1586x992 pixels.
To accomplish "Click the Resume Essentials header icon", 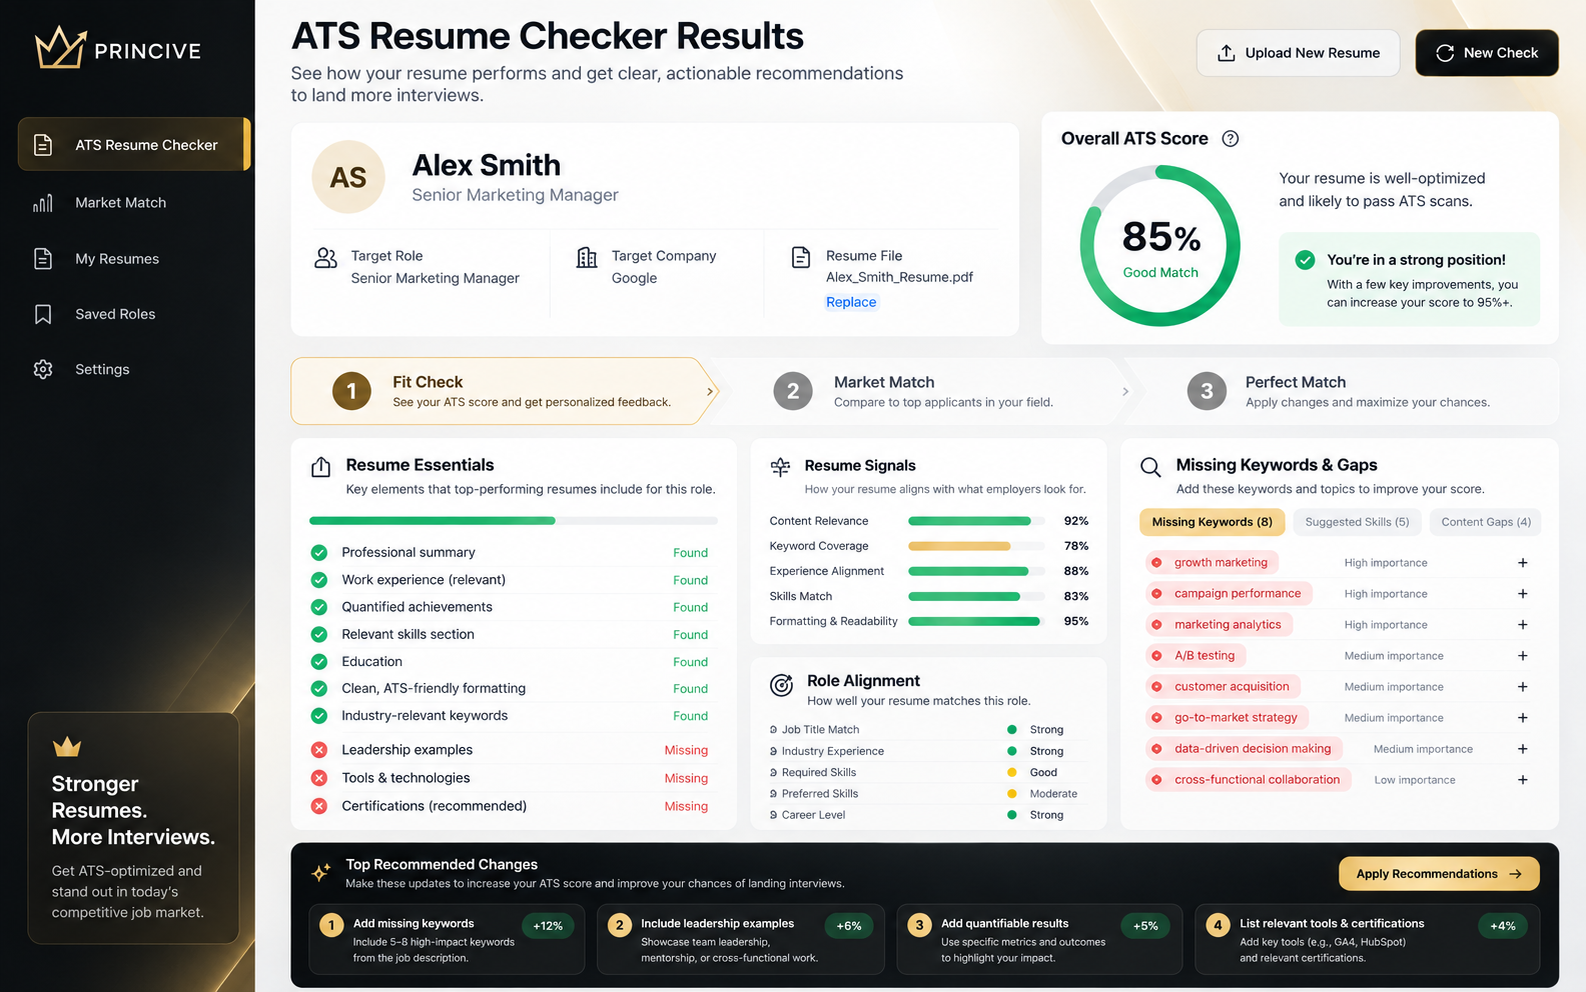I will click(321, 467).
